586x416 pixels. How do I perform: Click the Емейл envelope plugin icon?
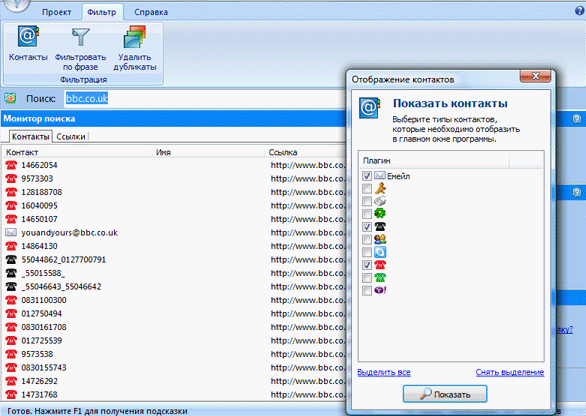(x=380, y=175)
